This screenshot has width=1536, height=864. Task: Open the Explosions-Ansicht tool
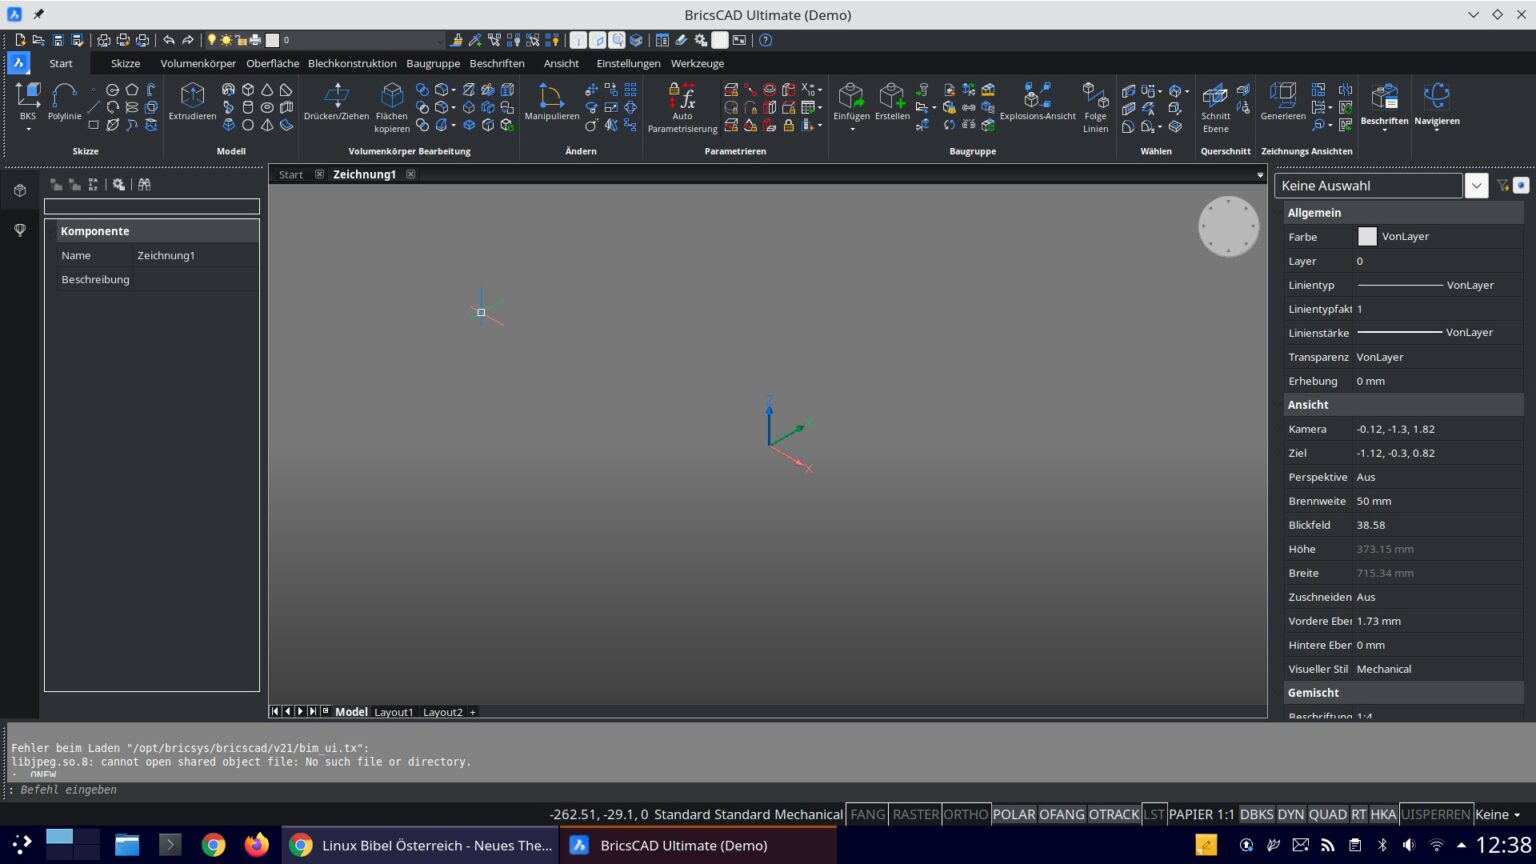tap(1038, 105)
